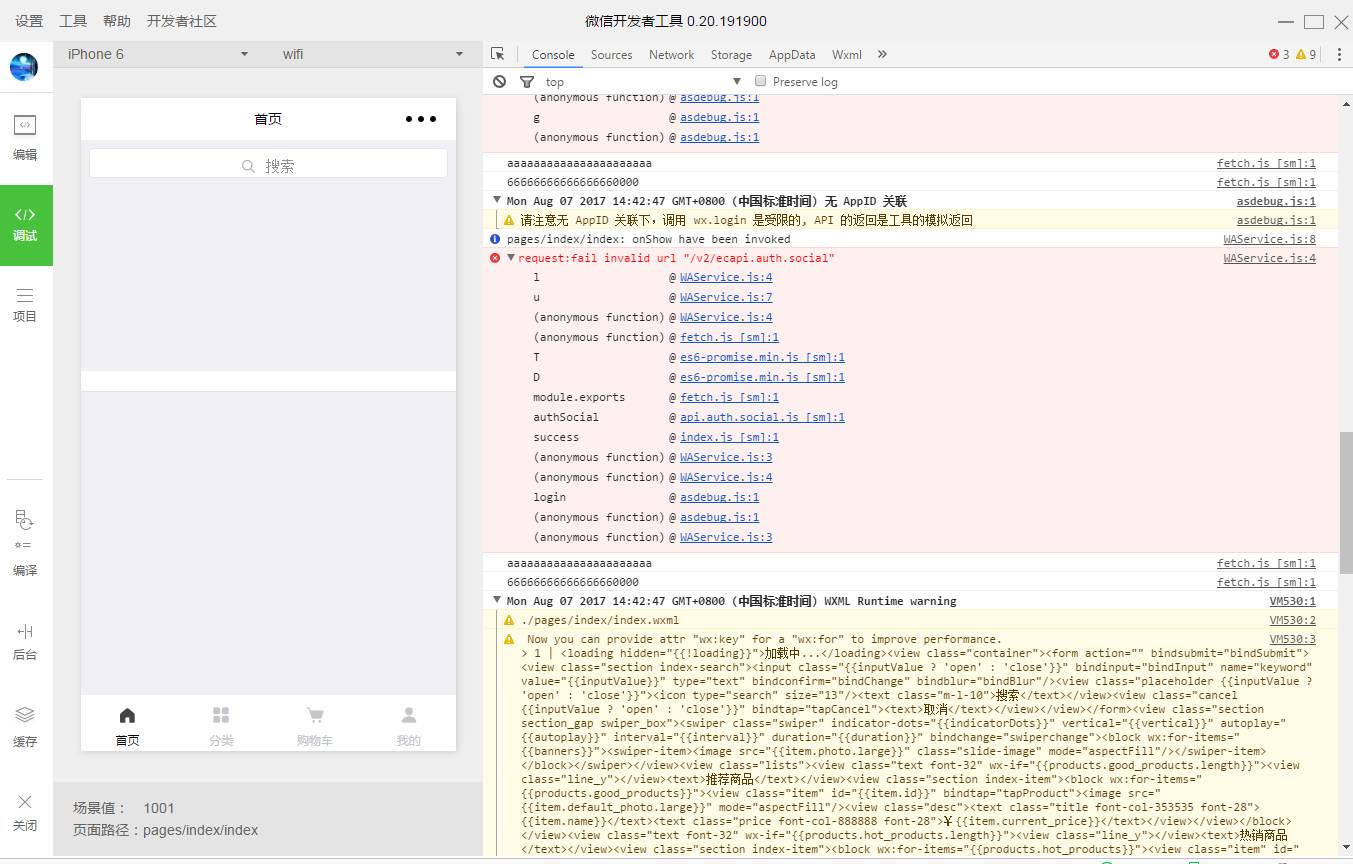
Task: Tap the 分类 category tab bar icon
Action: click(221, 725)
